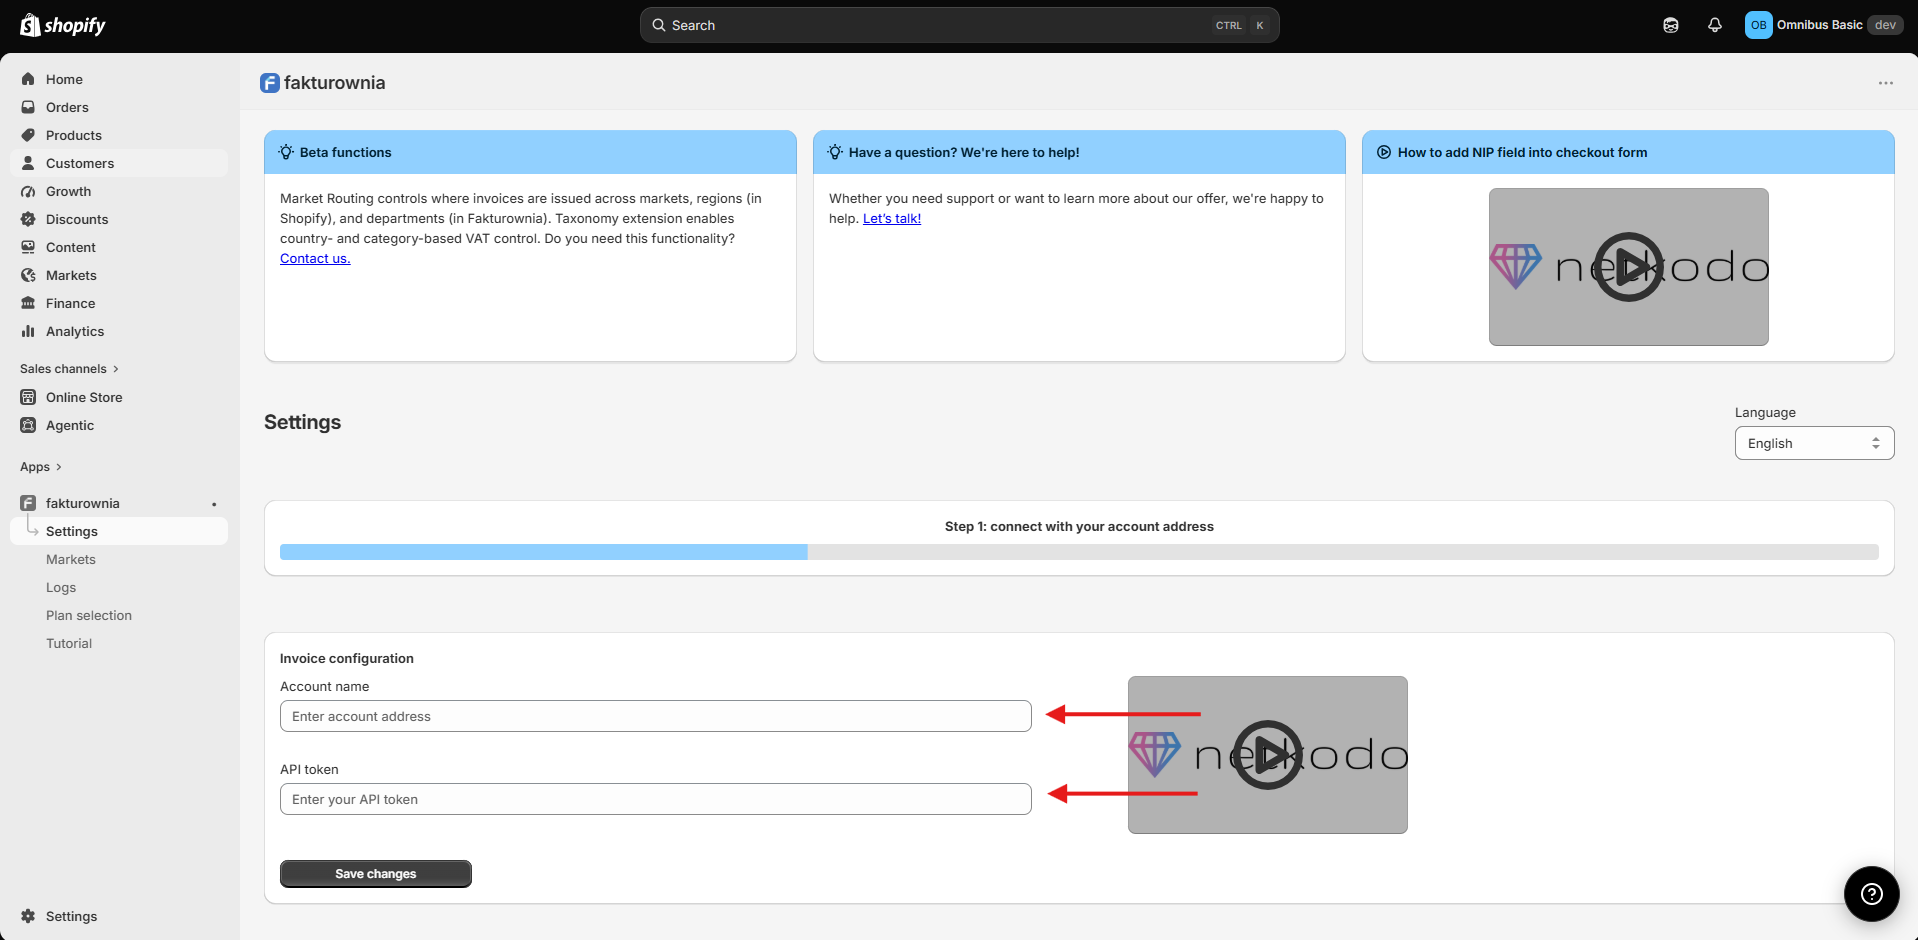Screen dimensions: 1918x940
Task: Expand the Apps section
Action: [41, 467]
